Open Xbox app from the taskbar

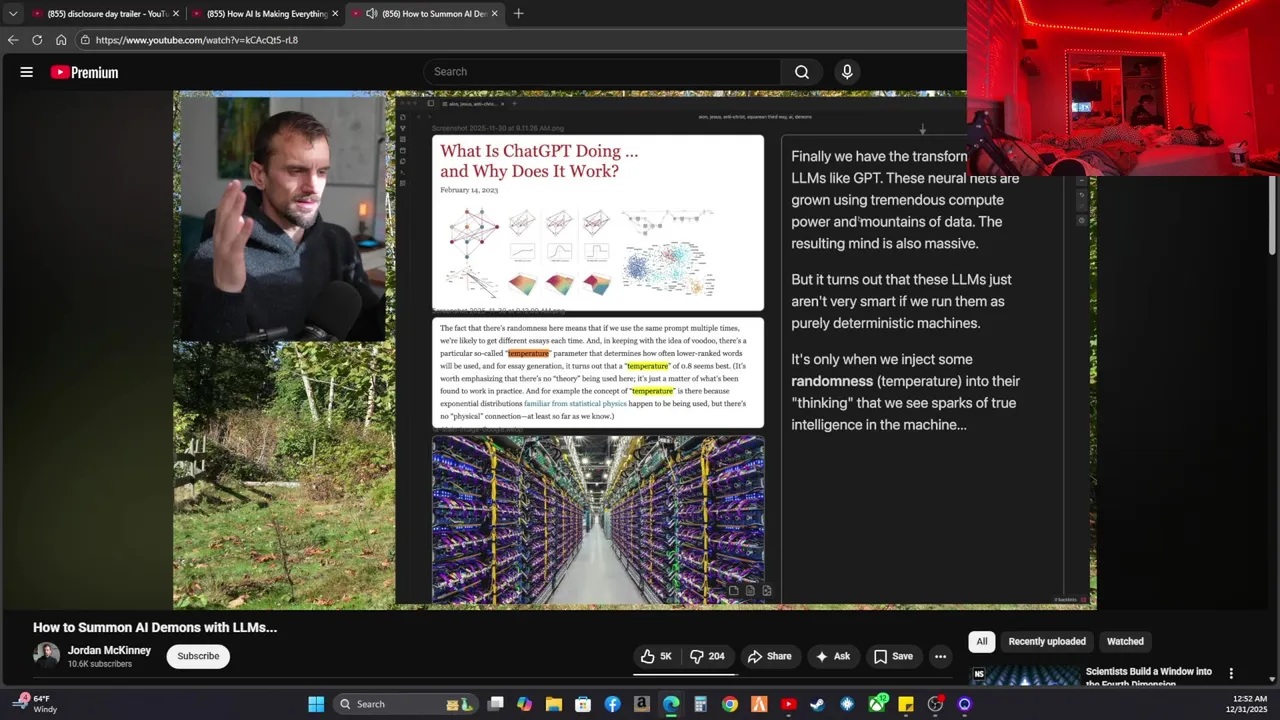point(877,704)
